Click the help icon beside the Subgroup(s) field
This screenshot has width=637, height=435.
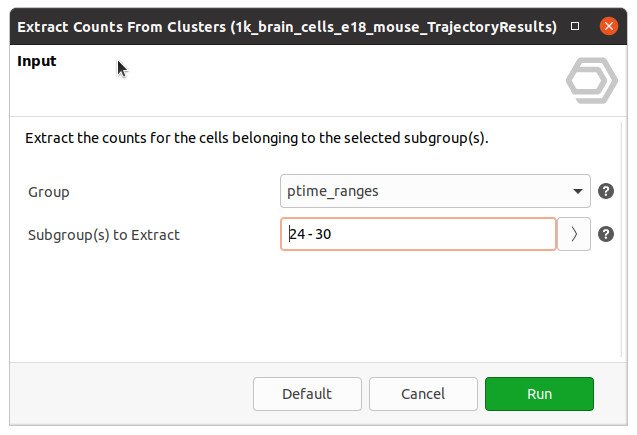tap(605, 235)
